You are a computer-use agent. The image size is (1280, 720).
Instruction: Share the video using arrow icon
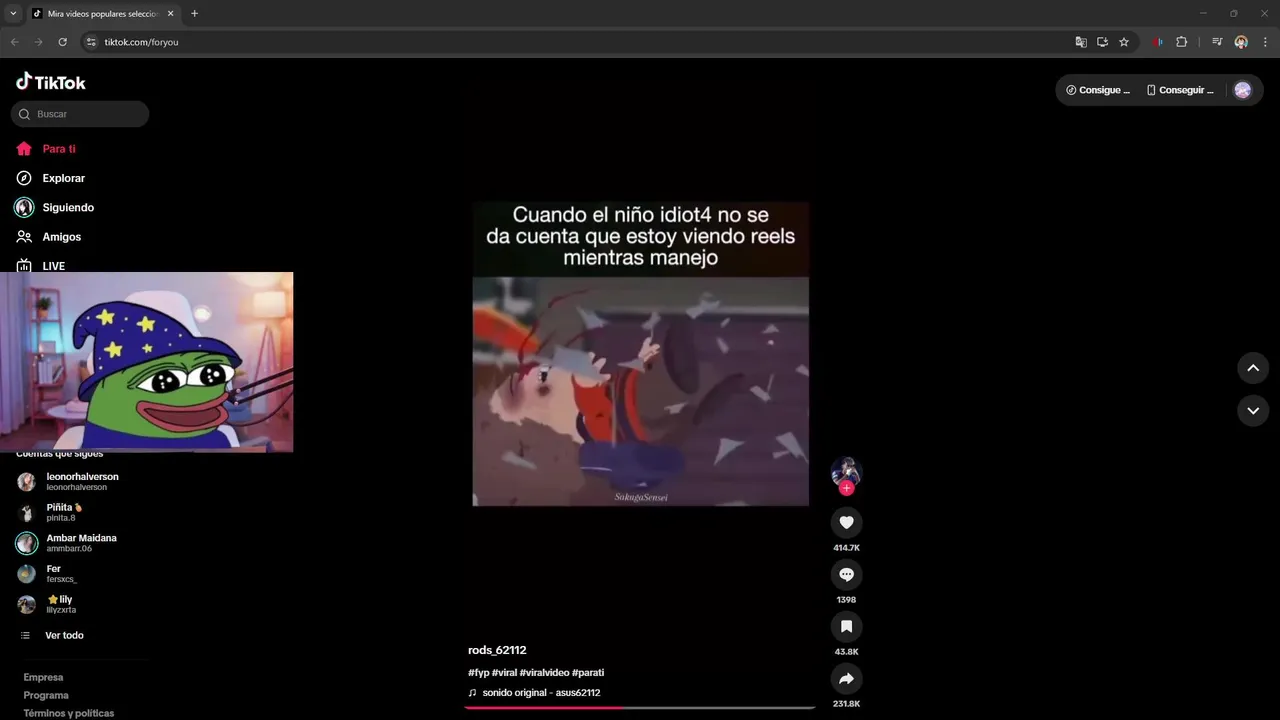click(x=846, y=678)
